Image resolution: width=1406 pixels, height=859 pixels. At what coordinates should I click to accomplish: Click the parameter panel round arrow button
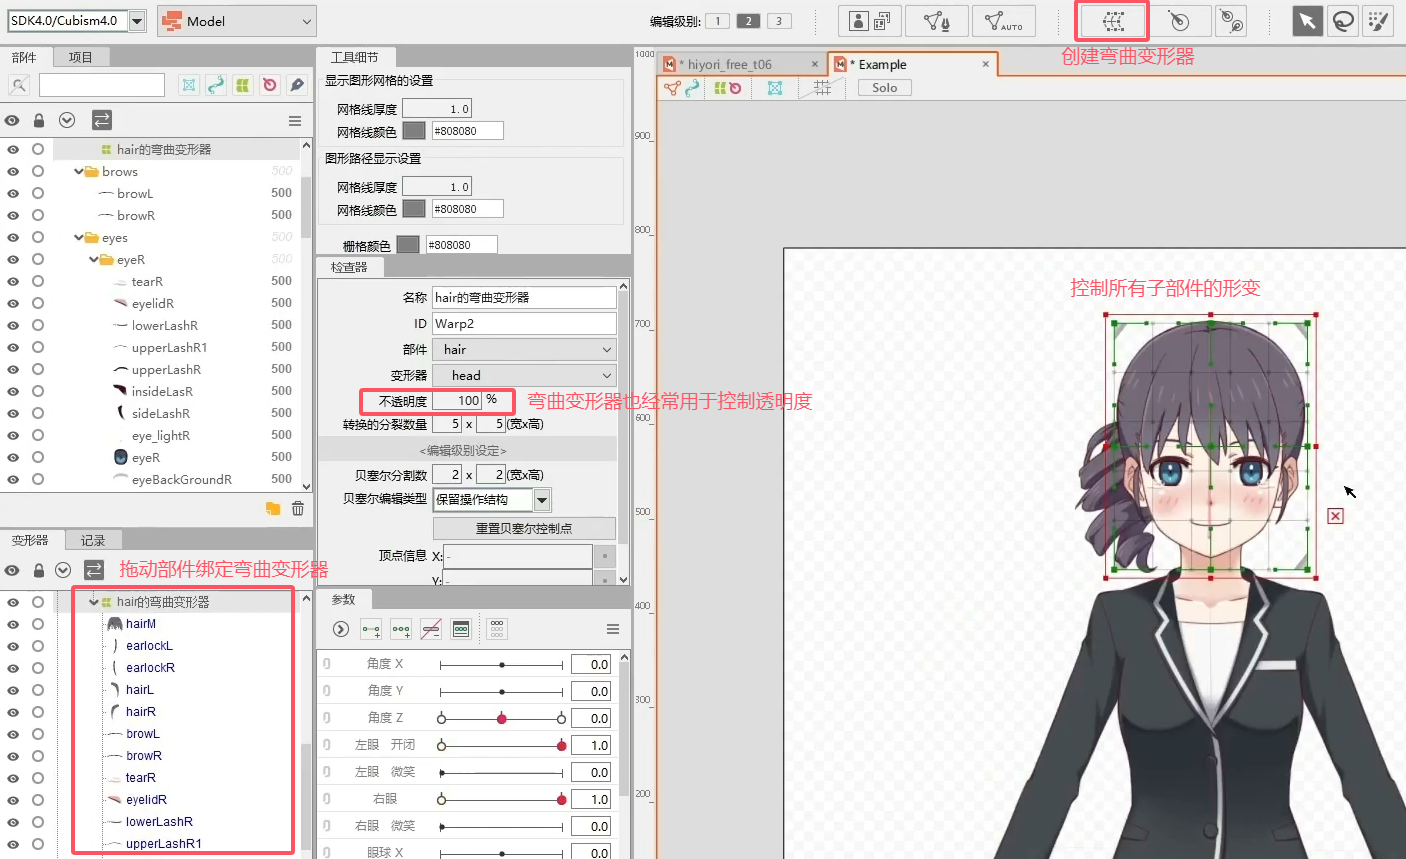coord(341,629)
